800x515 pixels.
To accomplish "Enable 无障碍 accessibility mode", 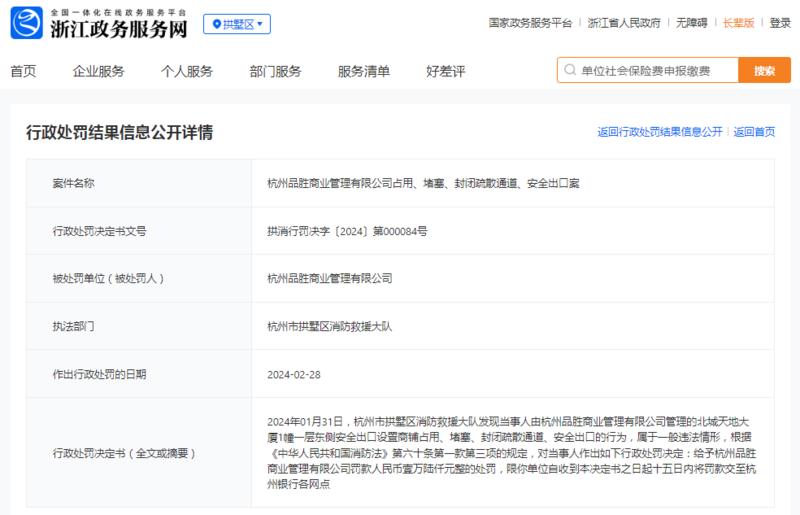I will 691,23.
